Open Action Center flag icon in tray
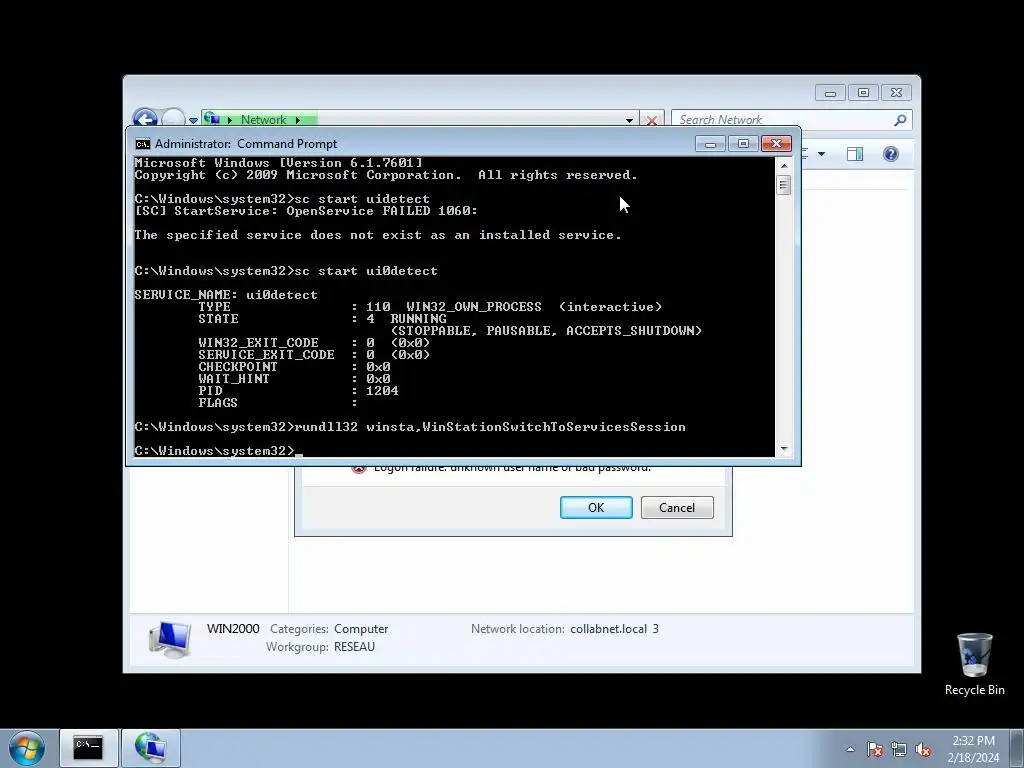 [875, 749]
